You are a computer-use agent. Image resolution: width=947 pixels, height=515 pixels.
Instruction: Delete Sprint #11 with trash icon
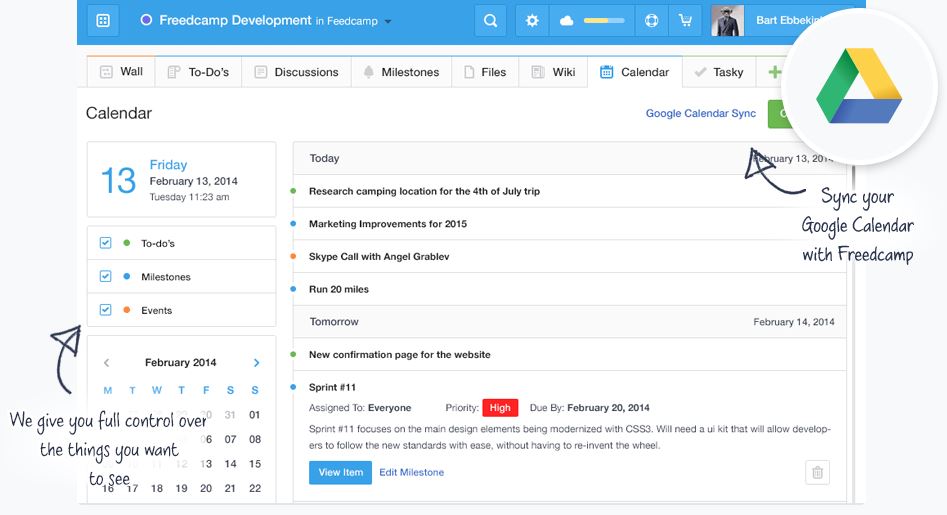point(817,472)
